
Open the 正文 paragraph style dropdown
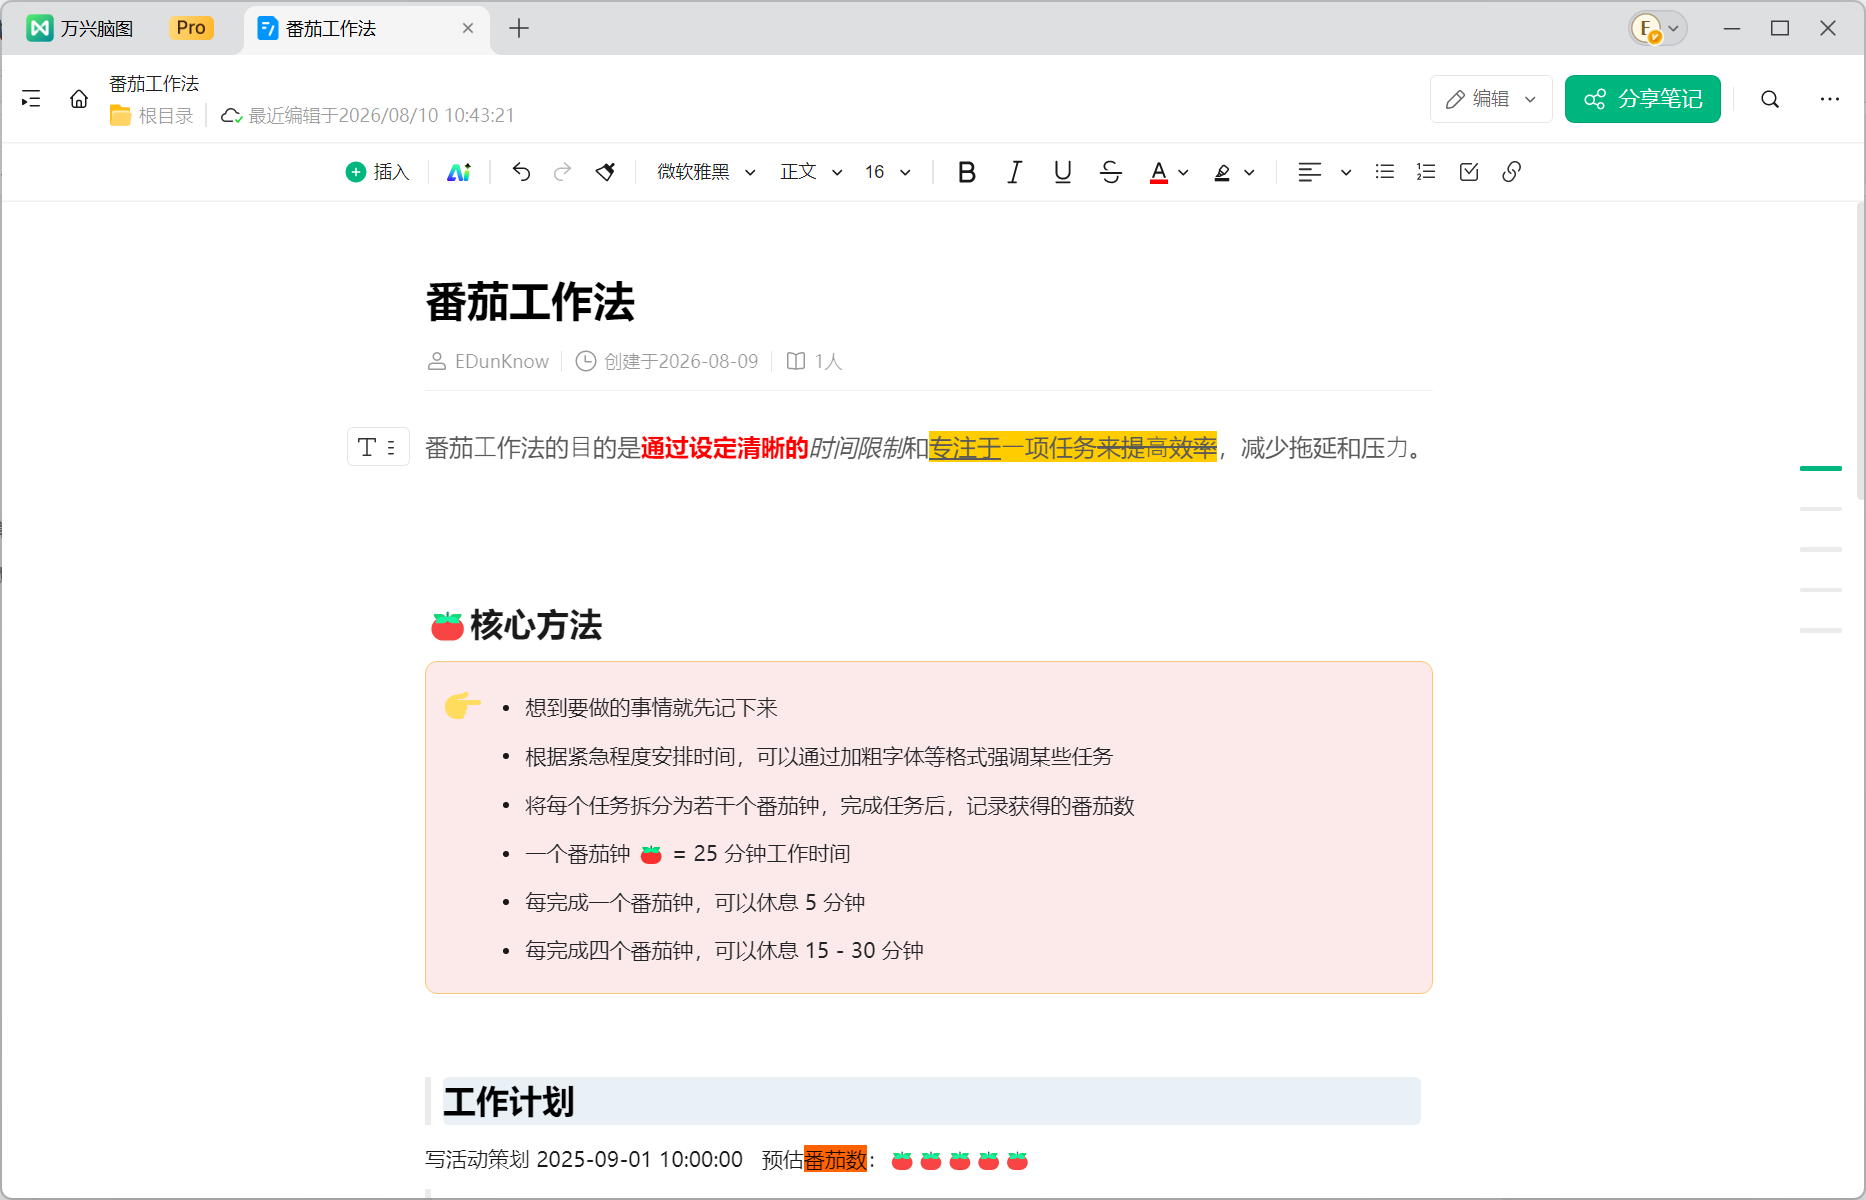click(x=811, y=172)
